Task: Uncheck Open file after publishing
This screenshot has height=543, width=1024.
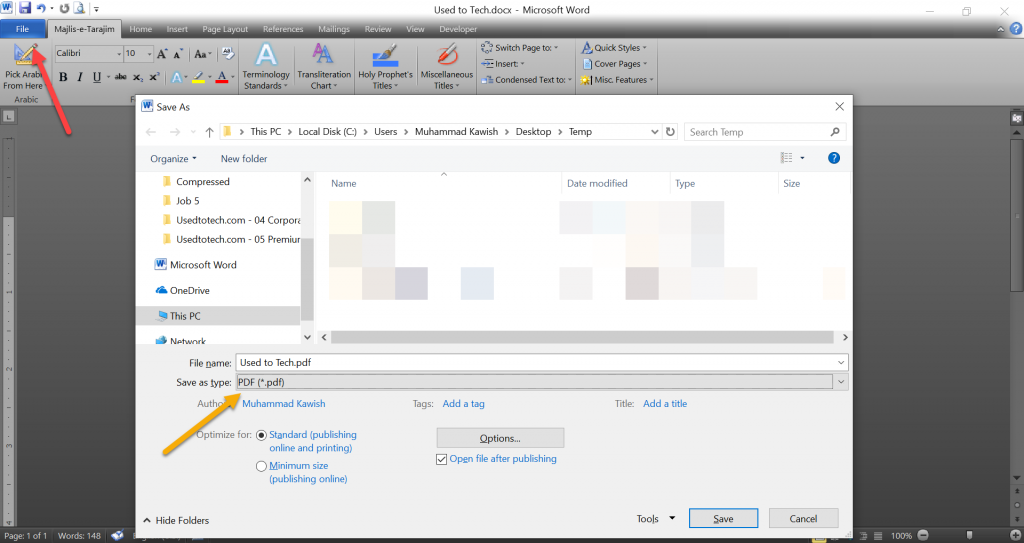Action: click(441, 459)
